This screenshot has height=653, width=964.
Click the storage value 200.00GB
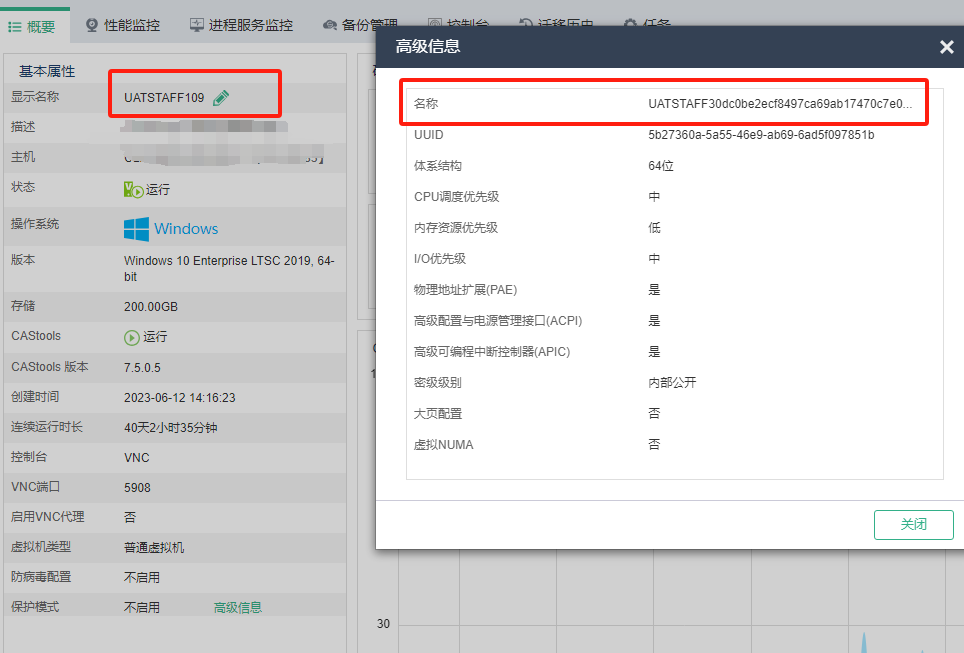[151, 307]
